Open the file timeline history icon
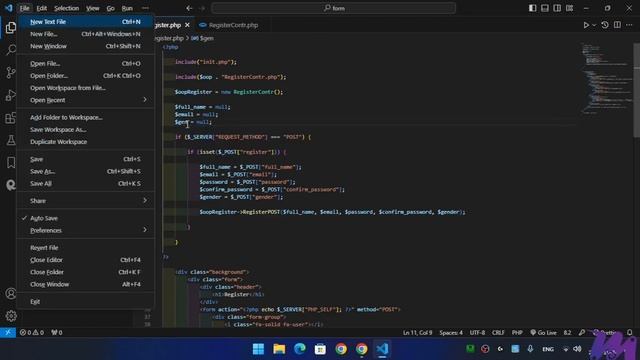This screenshot has width=640, height=360. [x=605, y=25]
